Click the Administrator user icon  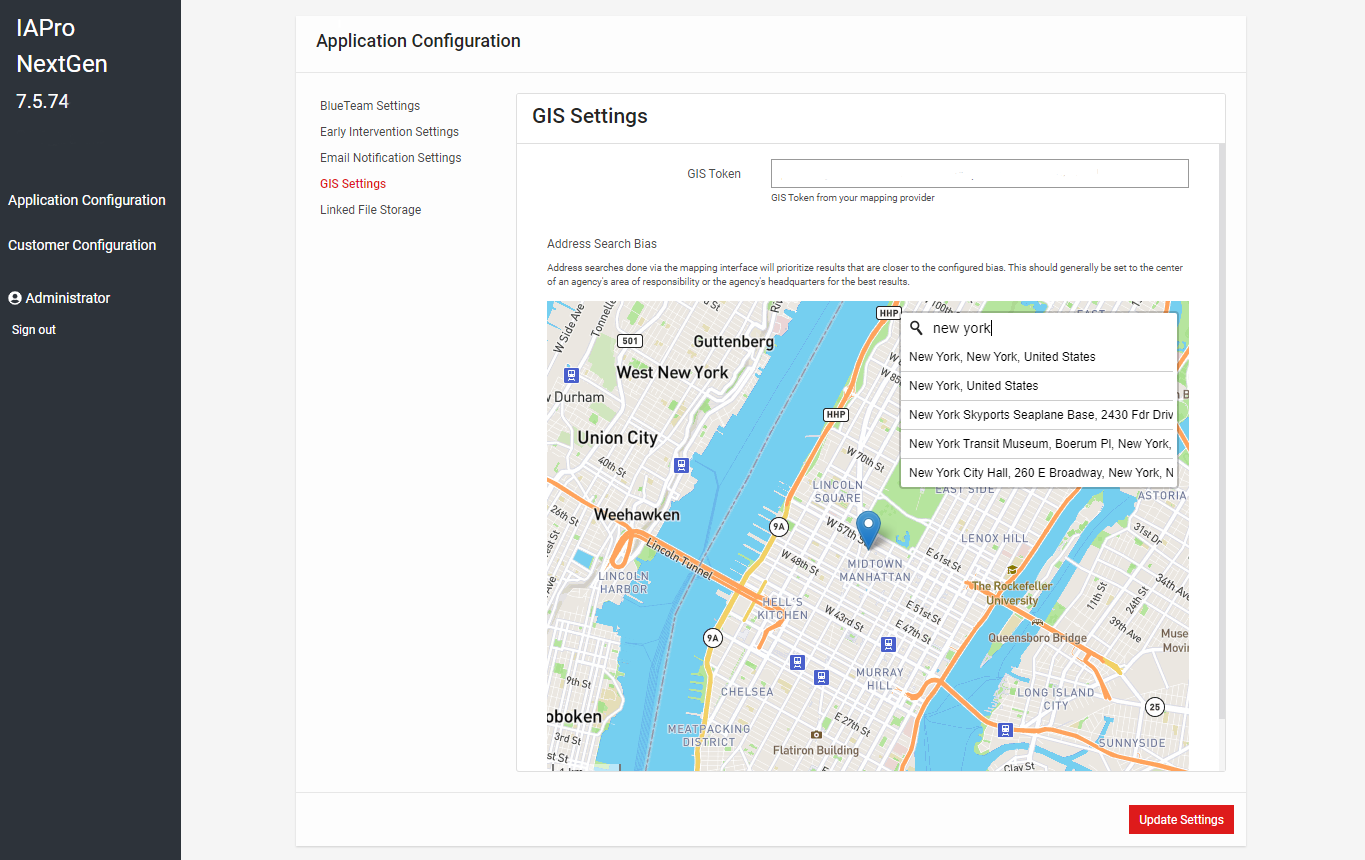tap(15, 298)
